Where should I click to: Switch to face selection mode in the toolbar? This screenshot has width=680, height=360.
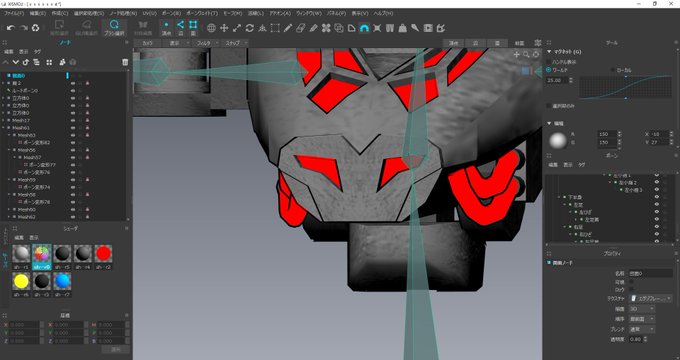coord(193,28)
